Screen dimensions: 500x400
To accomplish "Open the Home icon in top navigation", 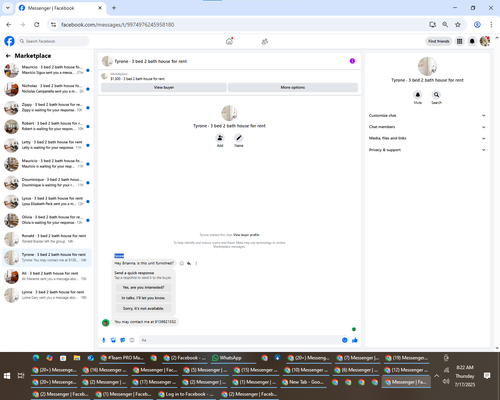I will click(229, 41).
